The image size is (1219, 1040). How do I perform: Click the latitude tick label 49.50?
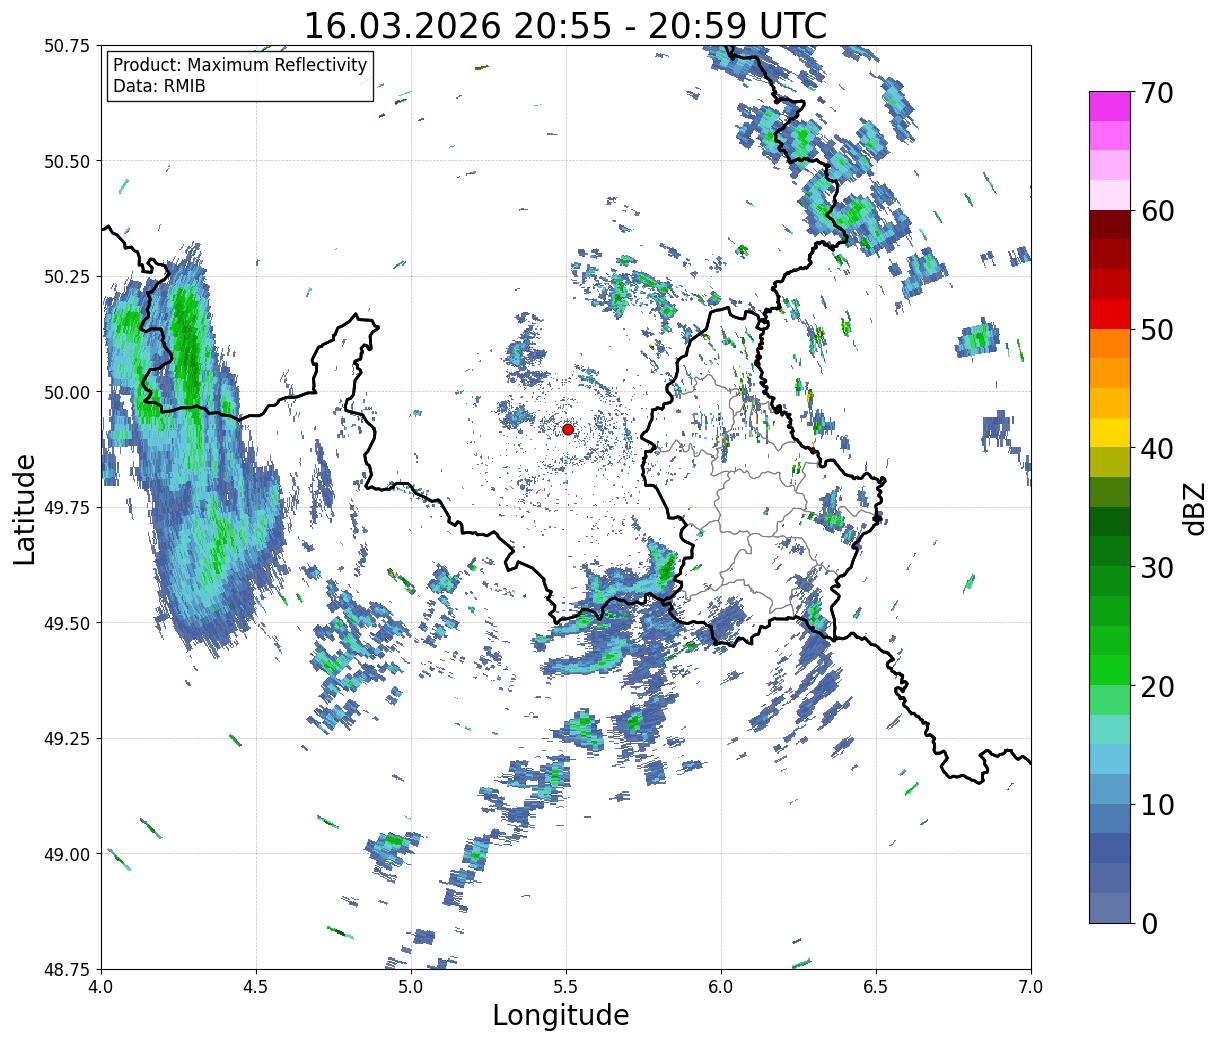(67, 623)
